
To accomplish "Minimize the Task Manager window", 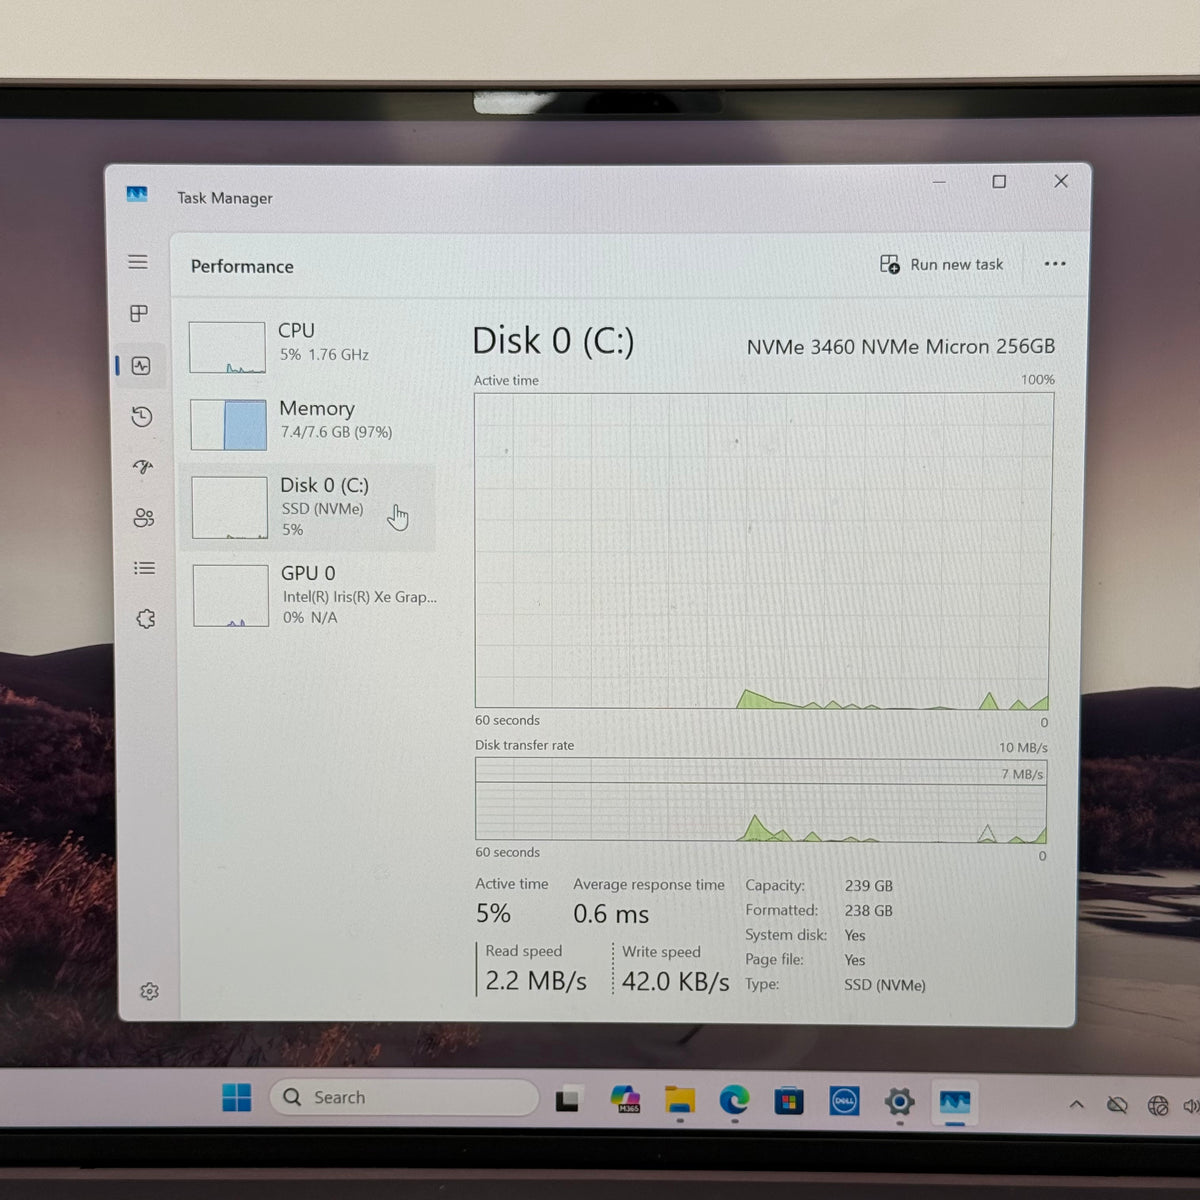I will (939, 182).
